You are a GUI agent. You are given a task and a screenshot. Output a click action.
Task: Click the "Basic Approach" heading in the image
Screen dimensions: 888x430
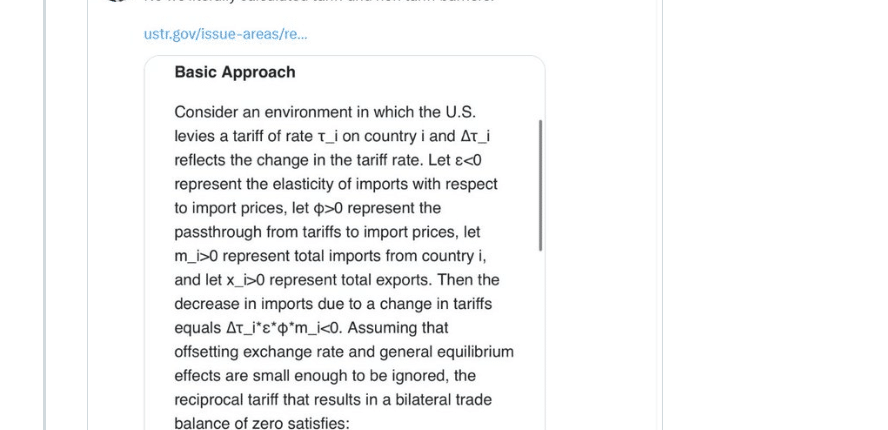(x=235, y=72)
